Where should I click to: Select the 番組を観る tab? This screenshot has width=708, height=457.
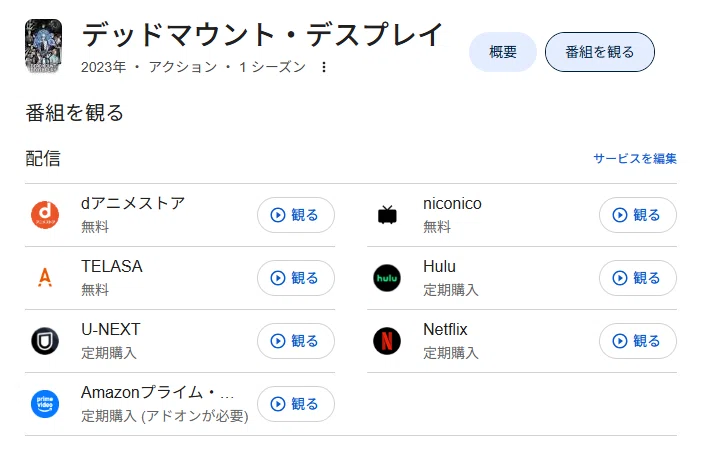[600, 52]
